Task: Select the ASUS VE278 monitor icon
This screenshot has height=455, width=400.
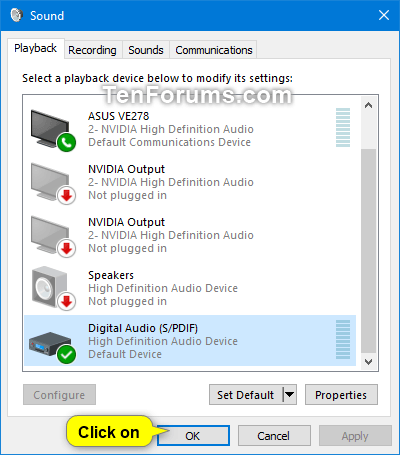Action: click(53, 130)
